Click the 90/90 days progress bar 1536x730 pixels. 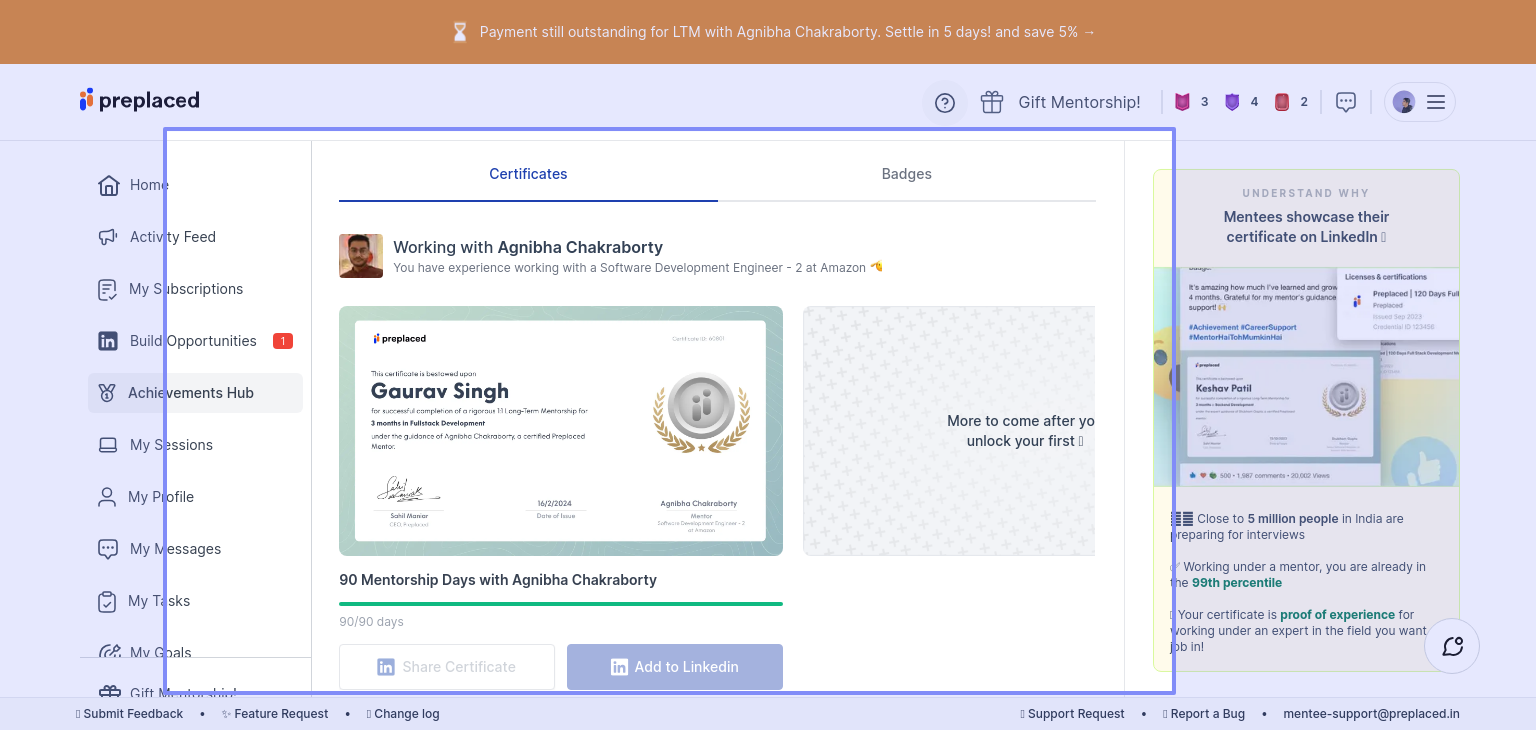[x=560, y=604]
